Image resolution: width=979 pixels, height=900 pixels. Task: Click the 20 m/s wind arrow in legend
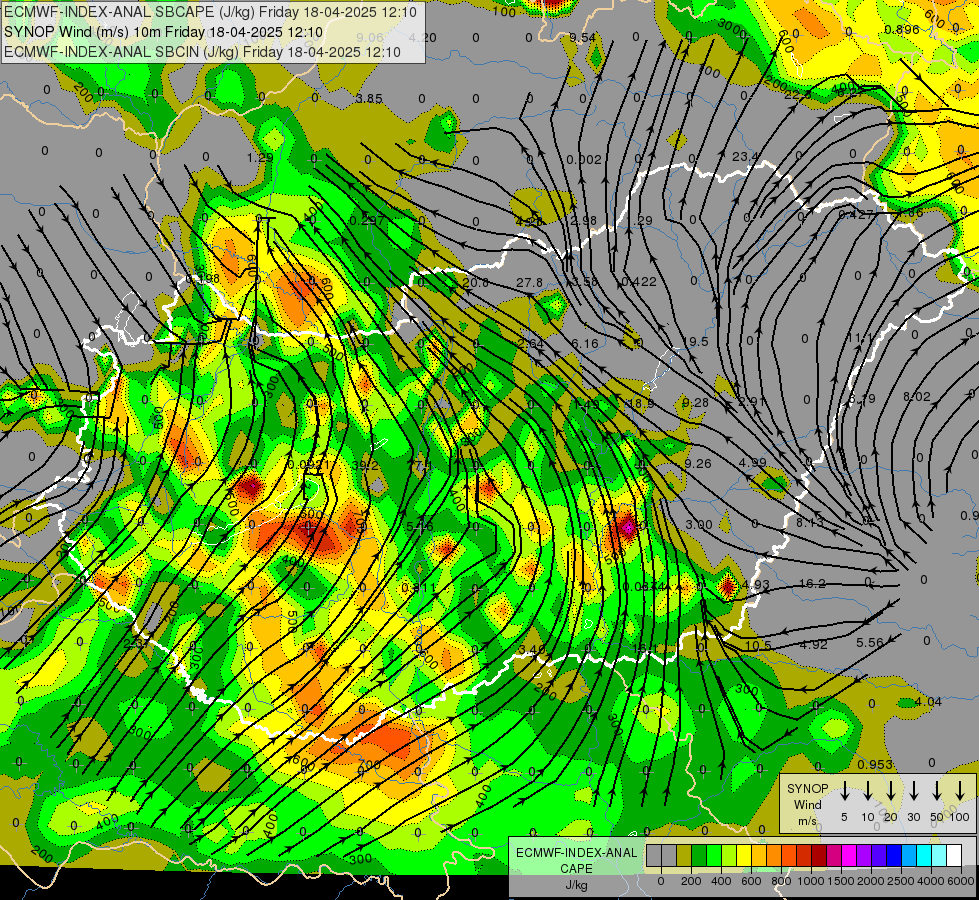click(x=891, y=790)
